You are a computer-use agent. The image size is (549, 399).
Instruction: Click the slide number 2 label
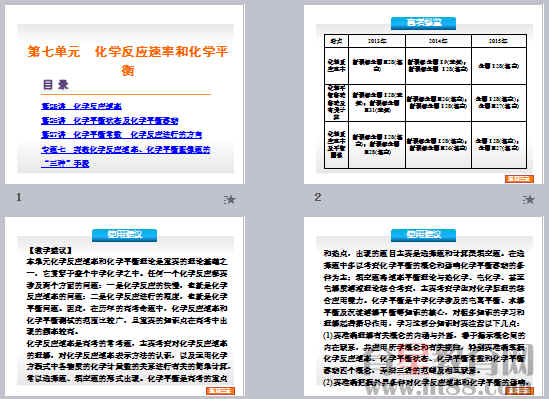(318, 197)
